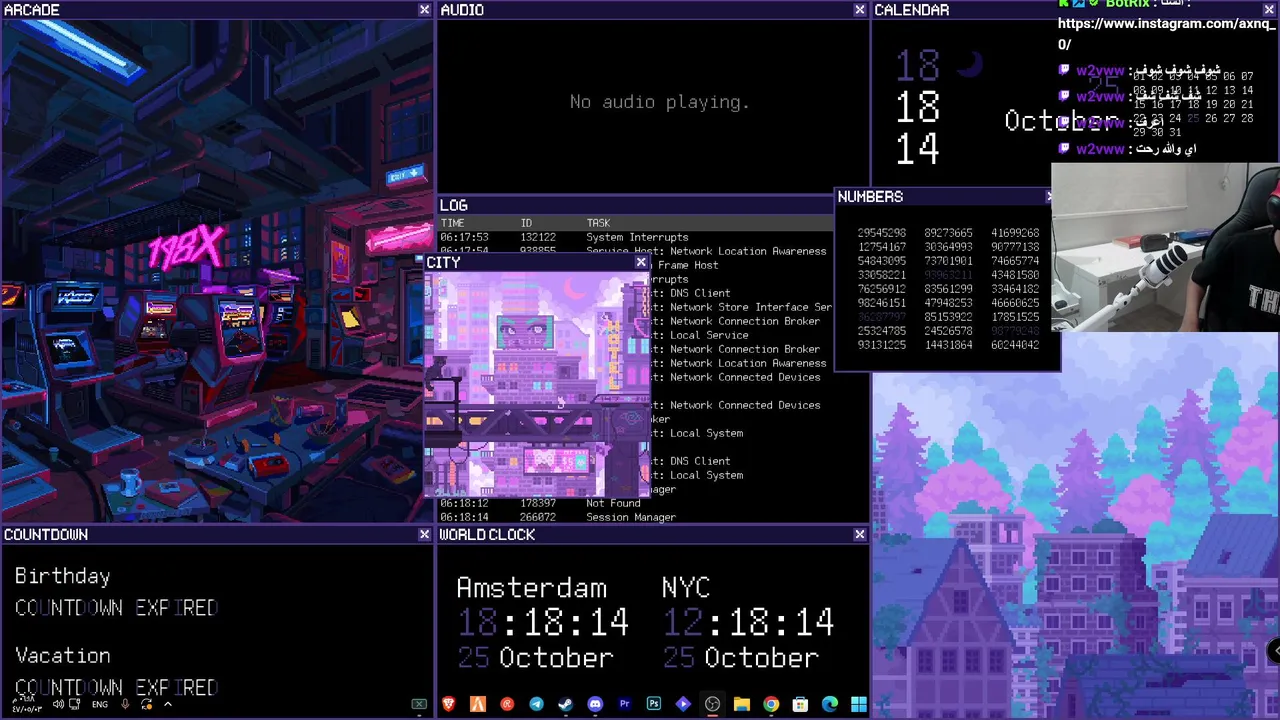Open Google Chrome from the taskbar
Image resolution: width=1280 pixels, height=720 pixels.
[771, 704]
